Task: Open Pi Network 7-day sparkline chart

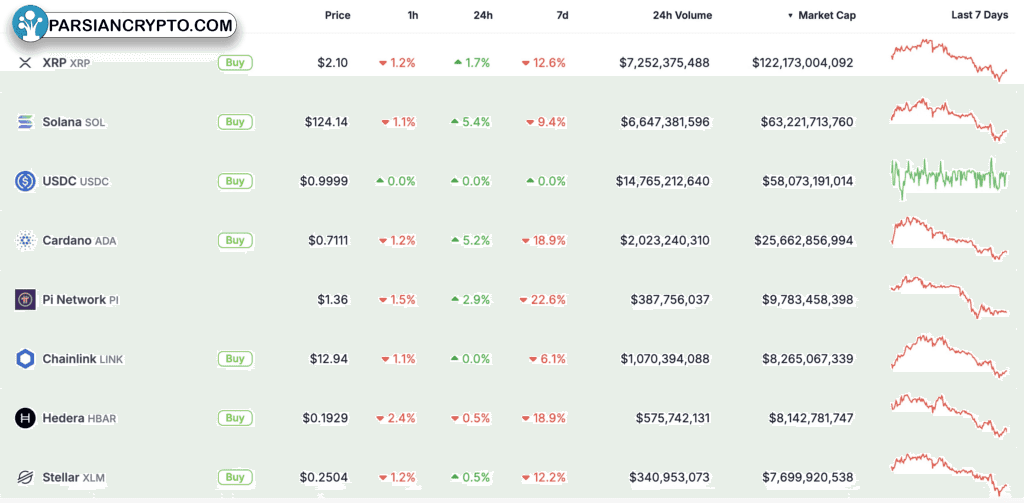Action: click(x=950, y=297)
